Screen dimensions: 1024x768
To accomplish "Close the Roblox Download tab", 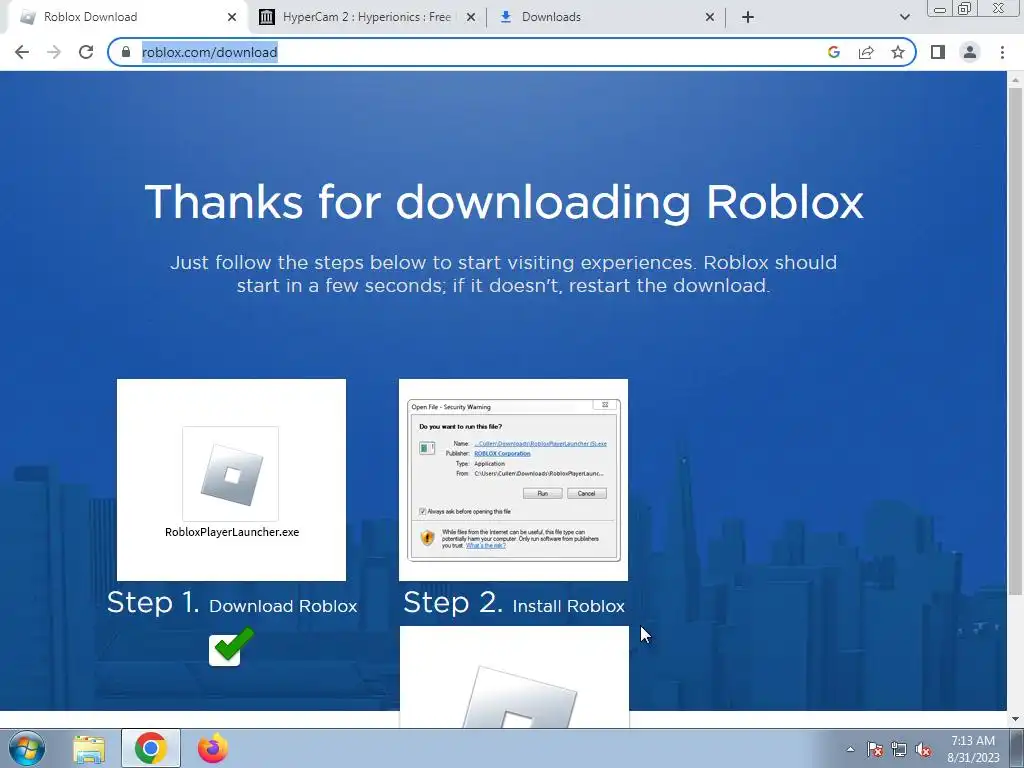I will (232, 18).
